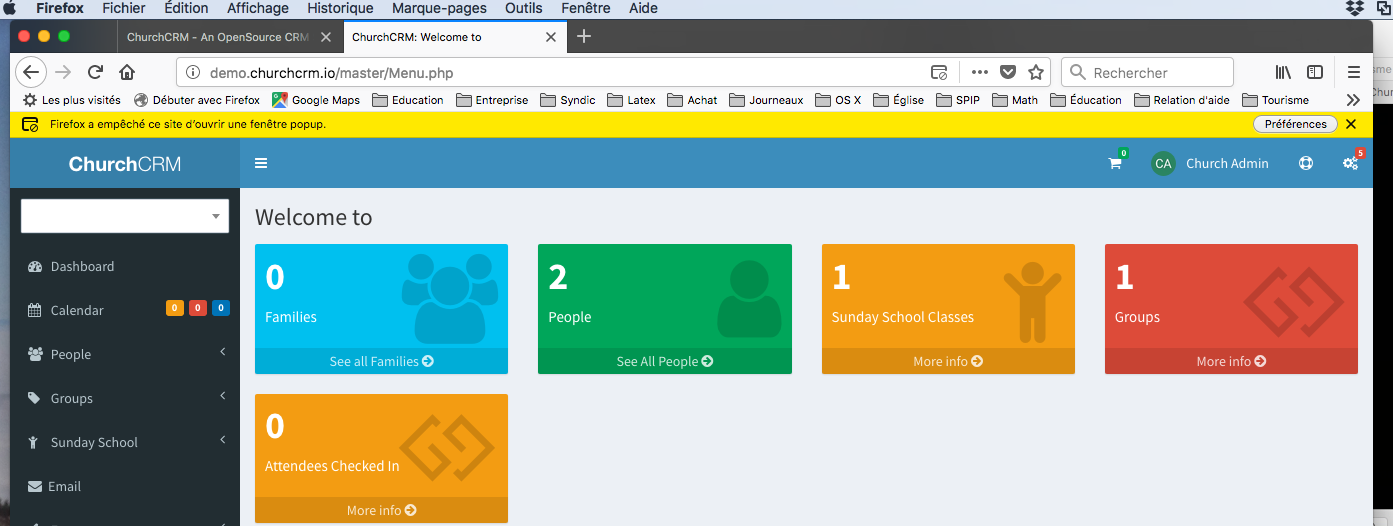Screen dimensions: 1393x526
Task: Open Débuter avec Firefox bookmark
Action: [x=197, y=100]
